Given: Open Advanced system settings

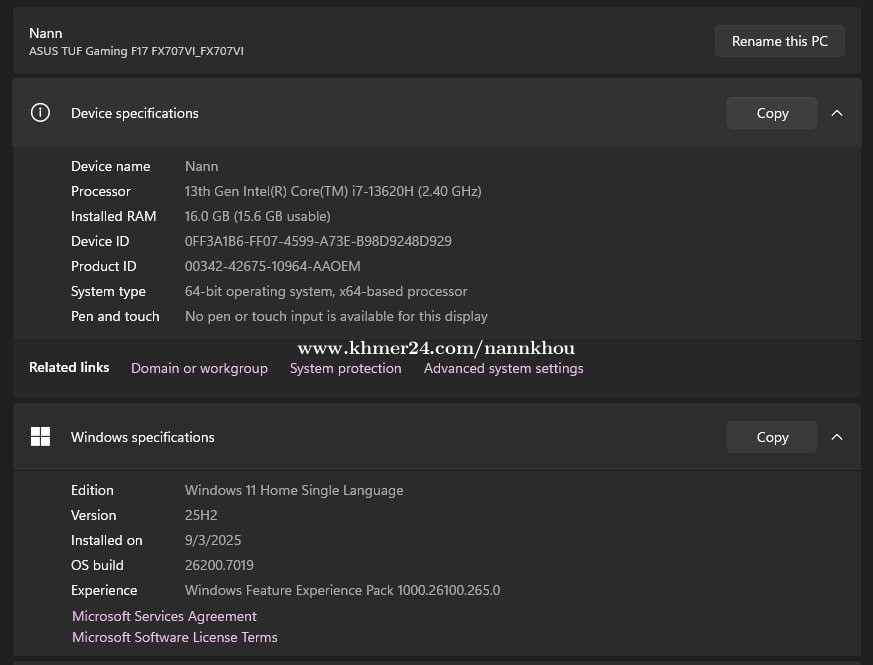Looking at the screenshot, I should pyautogui.click(x=503, y=368).
